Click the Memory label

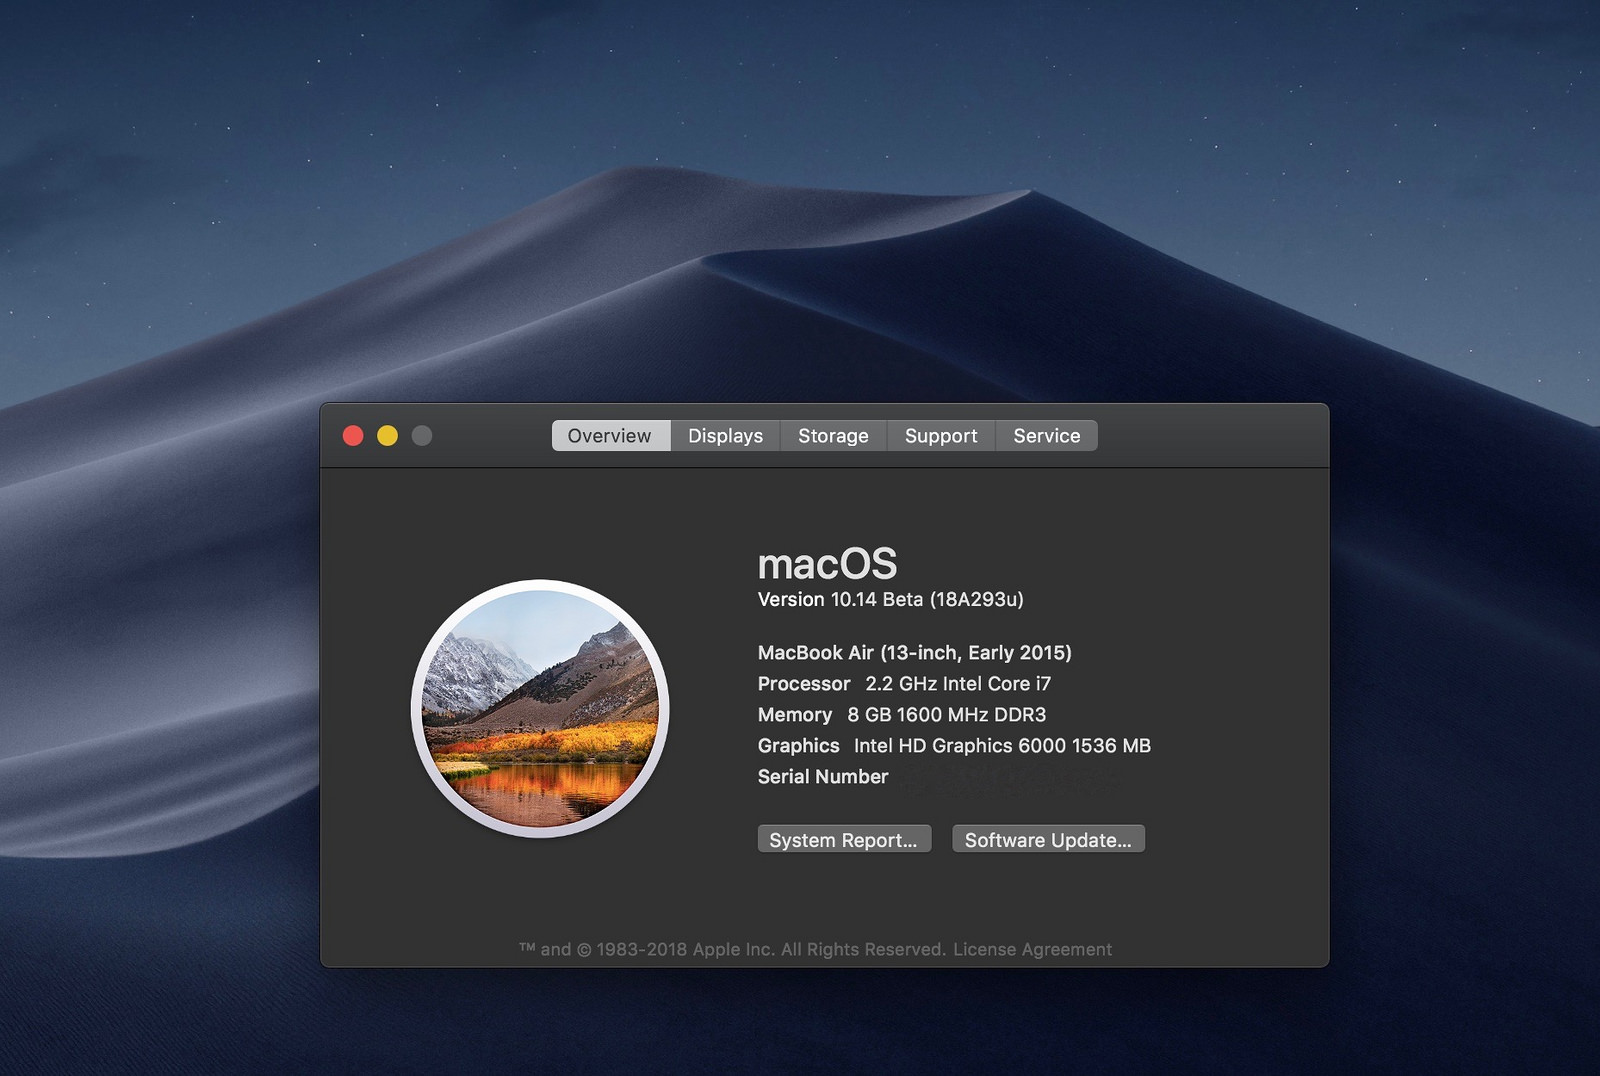[x=795, y=715]
